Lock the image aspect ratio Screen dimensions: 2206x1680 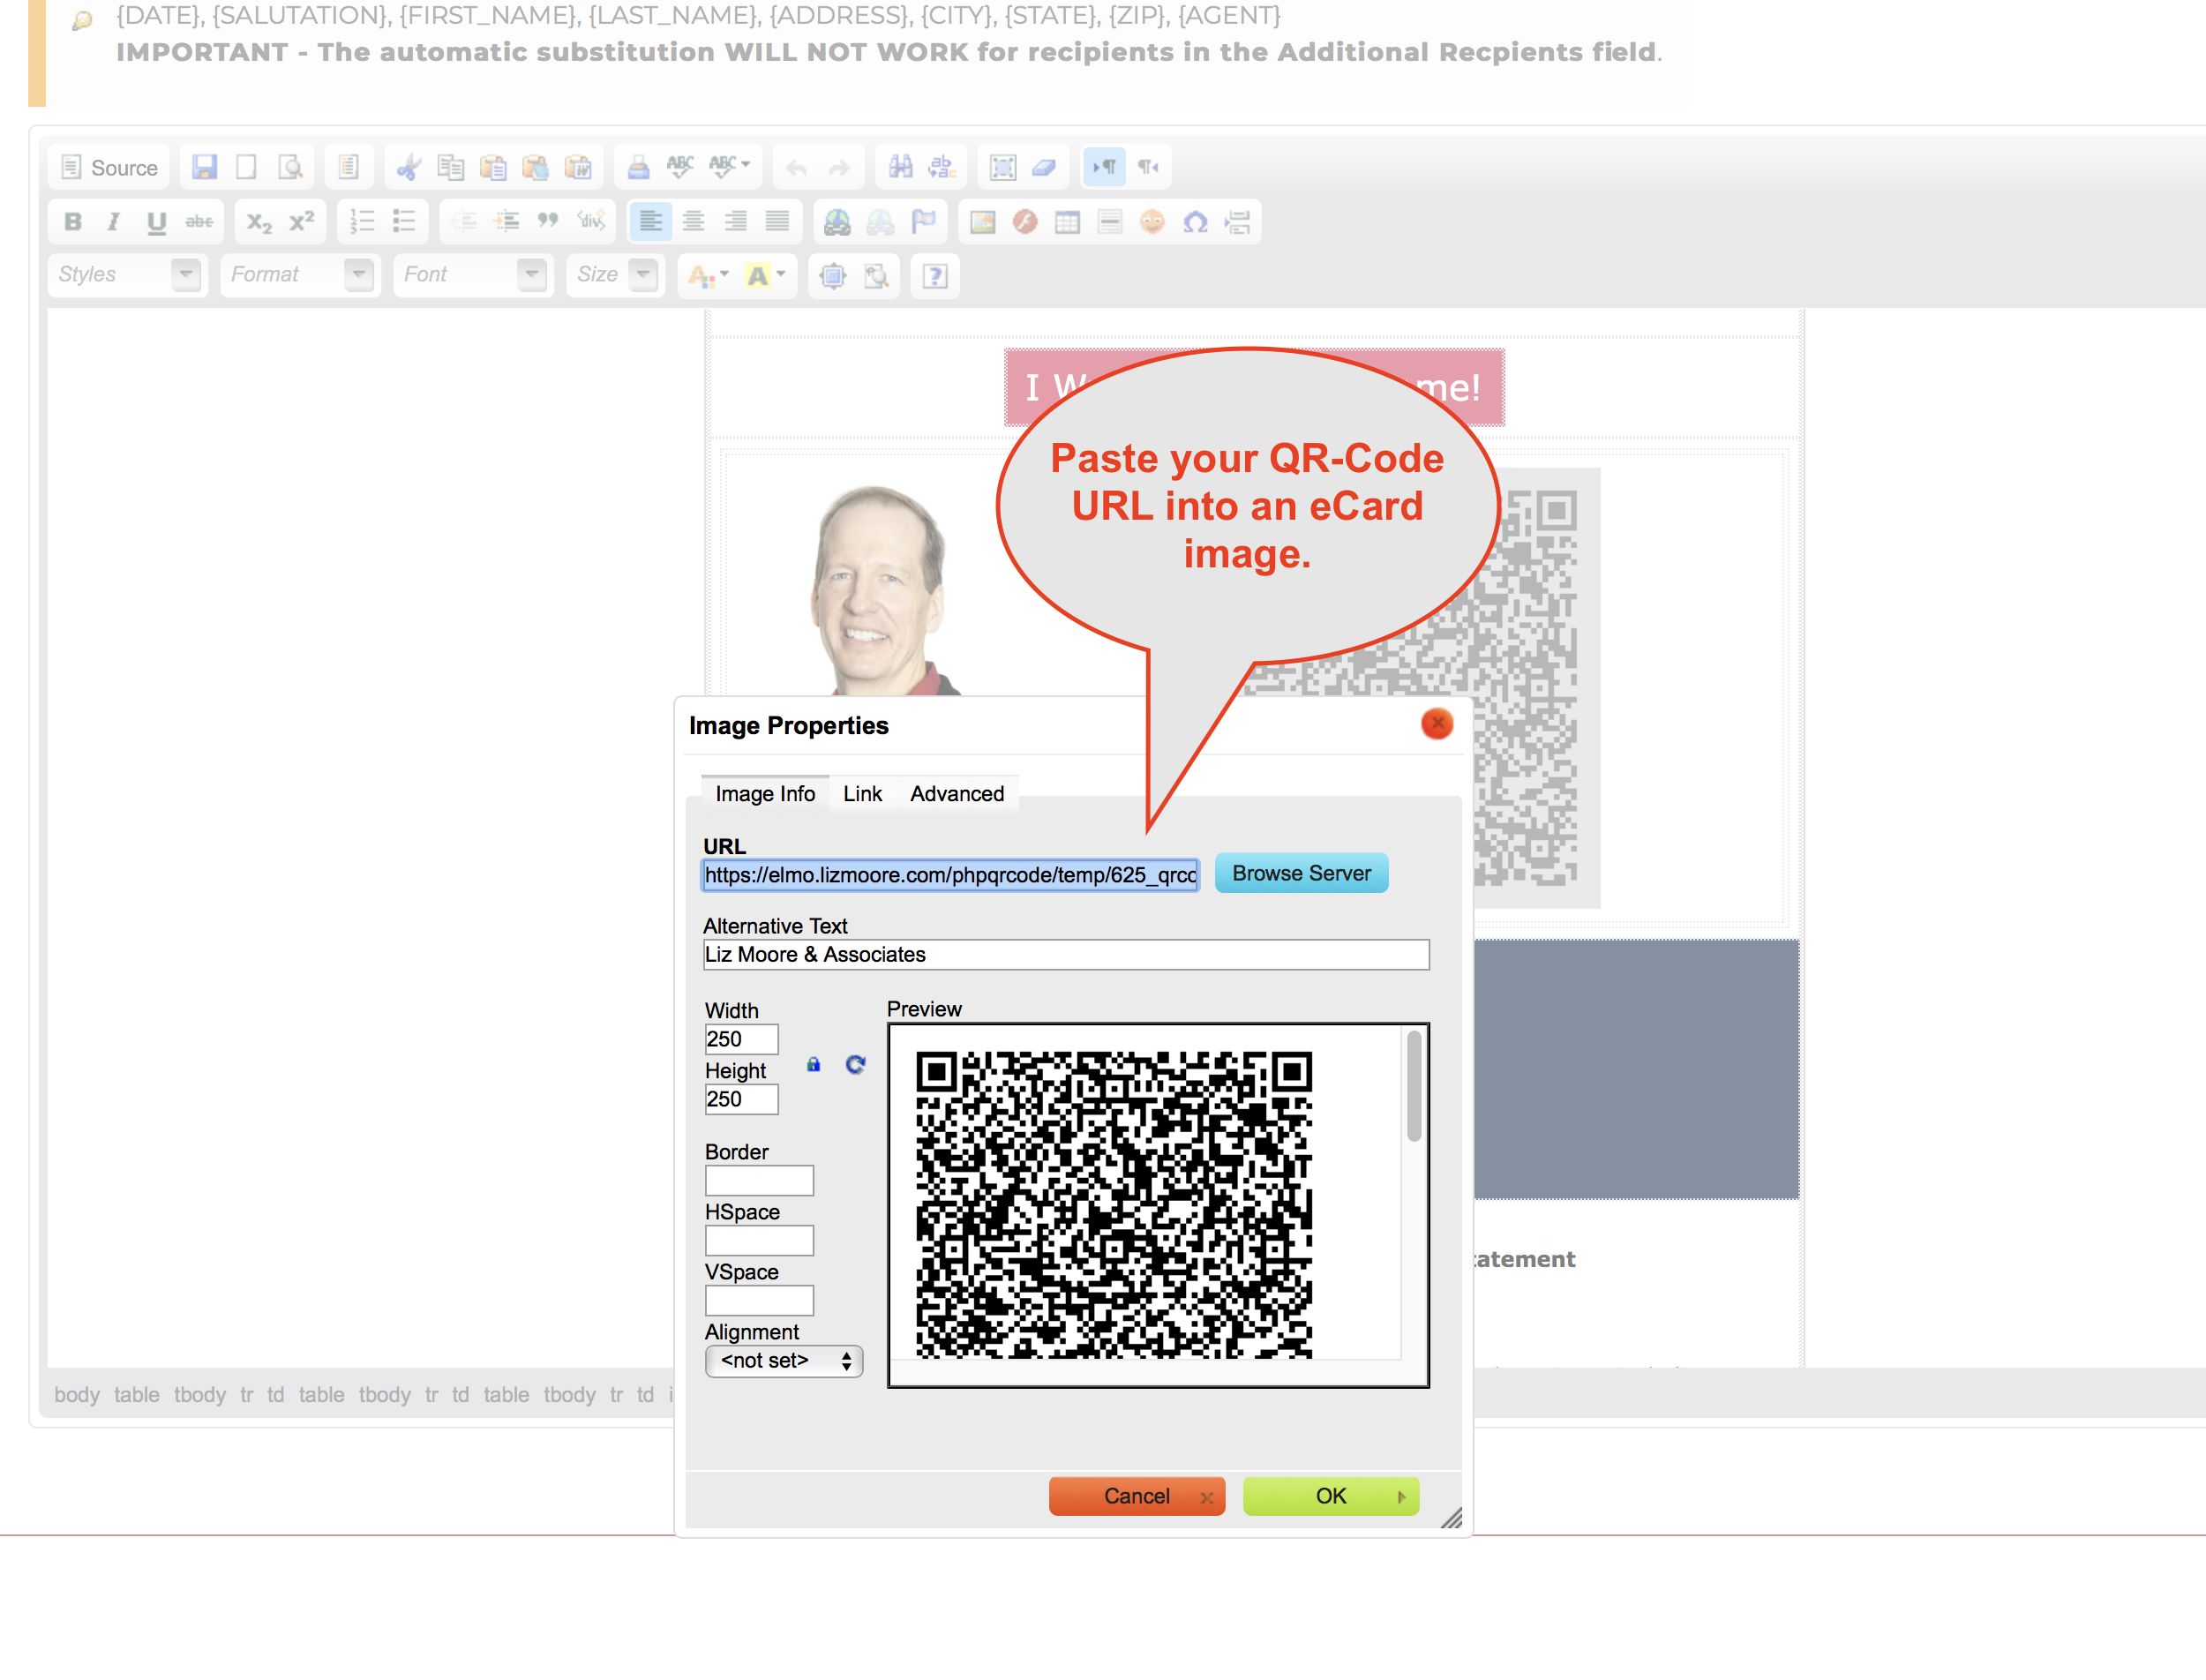coord(813,1065)
